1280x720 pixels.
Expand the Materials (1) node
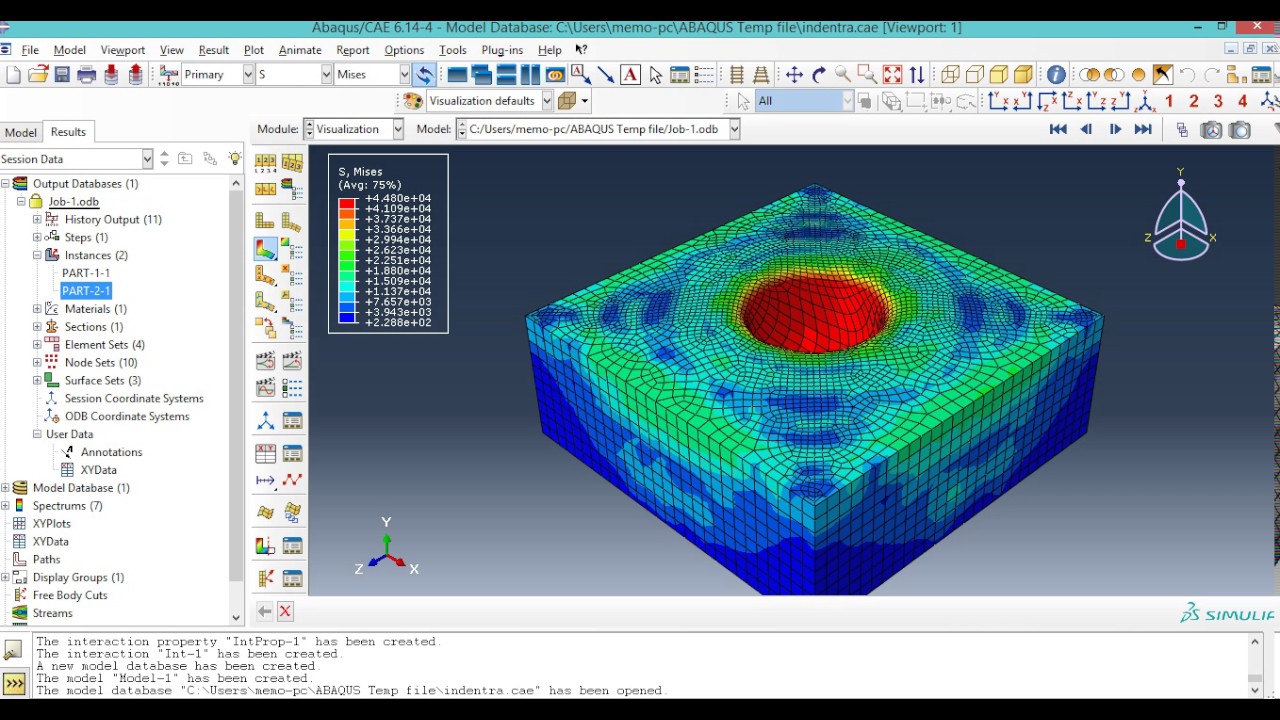tap(37, 309)
